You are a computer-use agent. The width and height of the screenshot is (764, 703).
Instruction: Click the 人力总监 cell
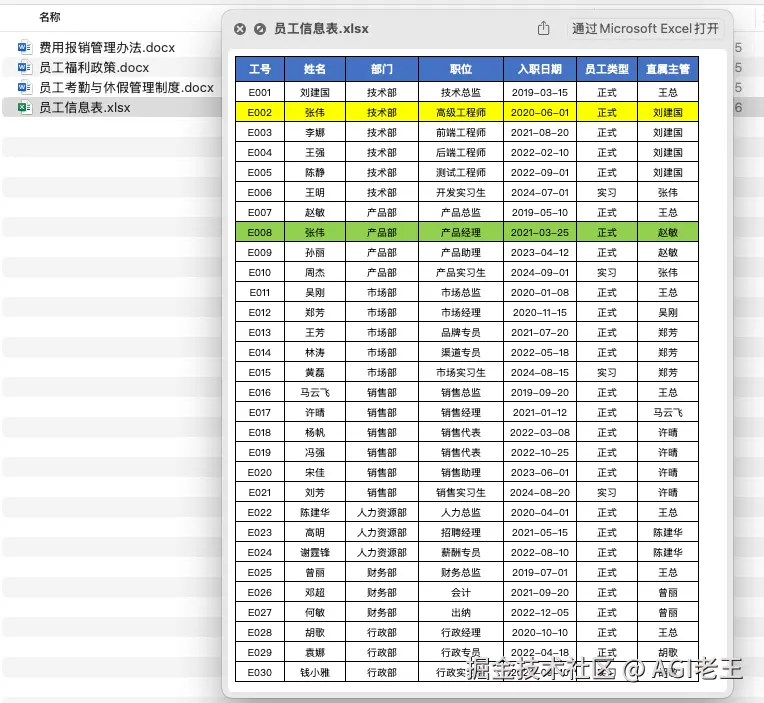click(461, 512)
